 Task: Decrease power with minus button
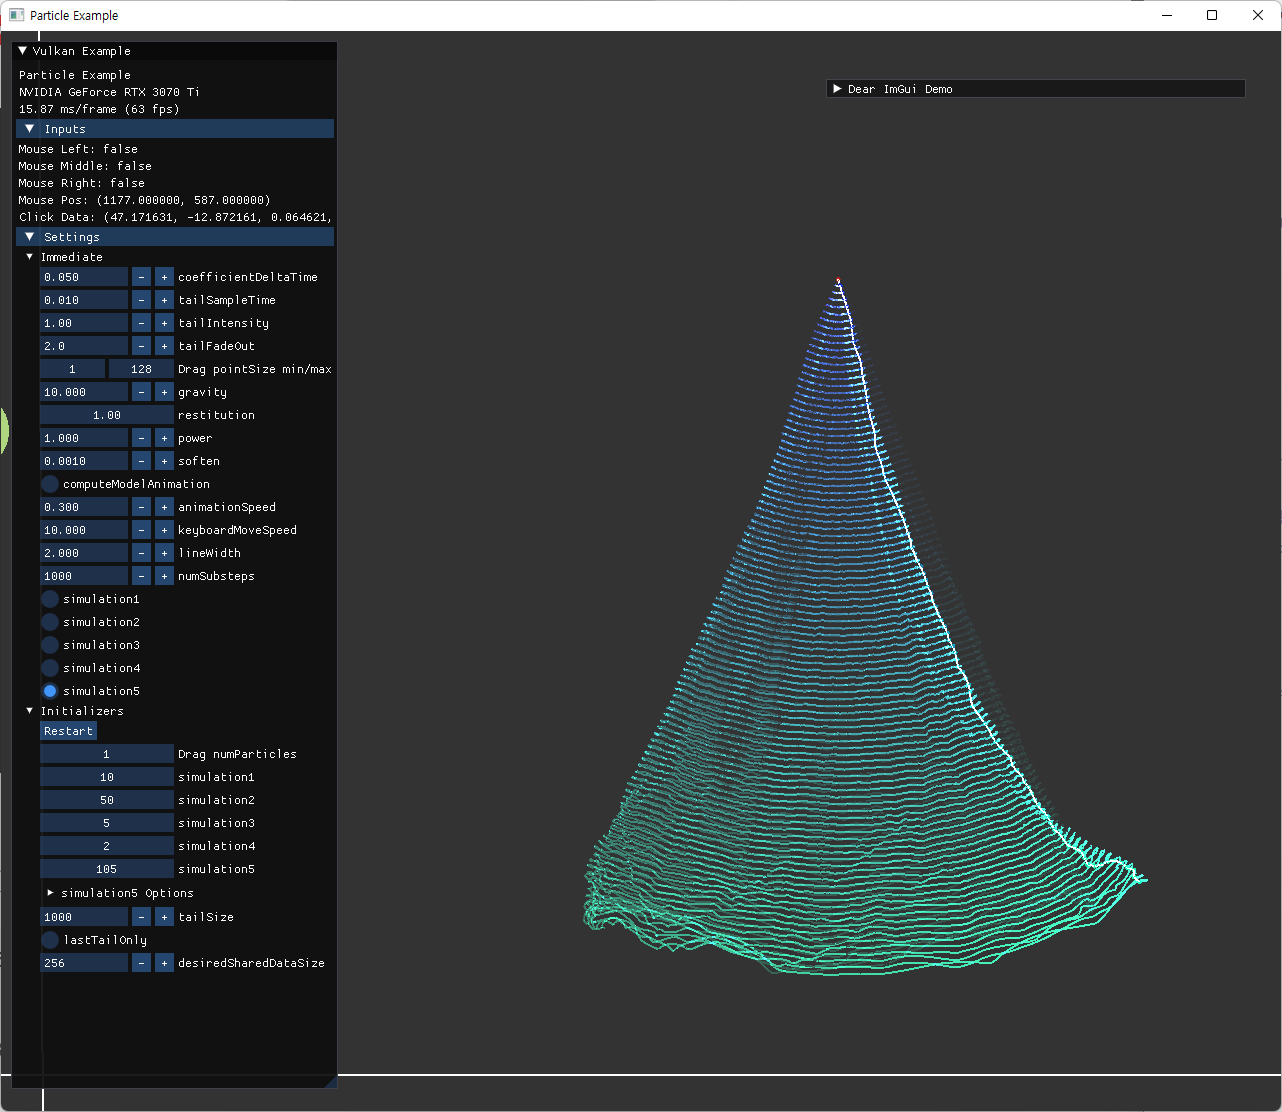[141, 438]
